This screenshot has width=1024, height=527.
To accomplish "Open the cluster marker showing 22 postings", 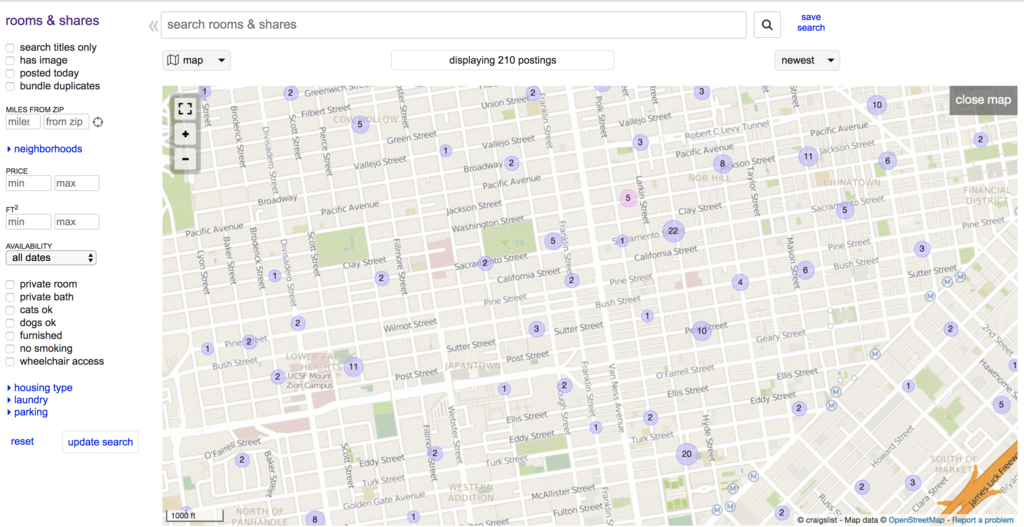I will pos(673,231).
